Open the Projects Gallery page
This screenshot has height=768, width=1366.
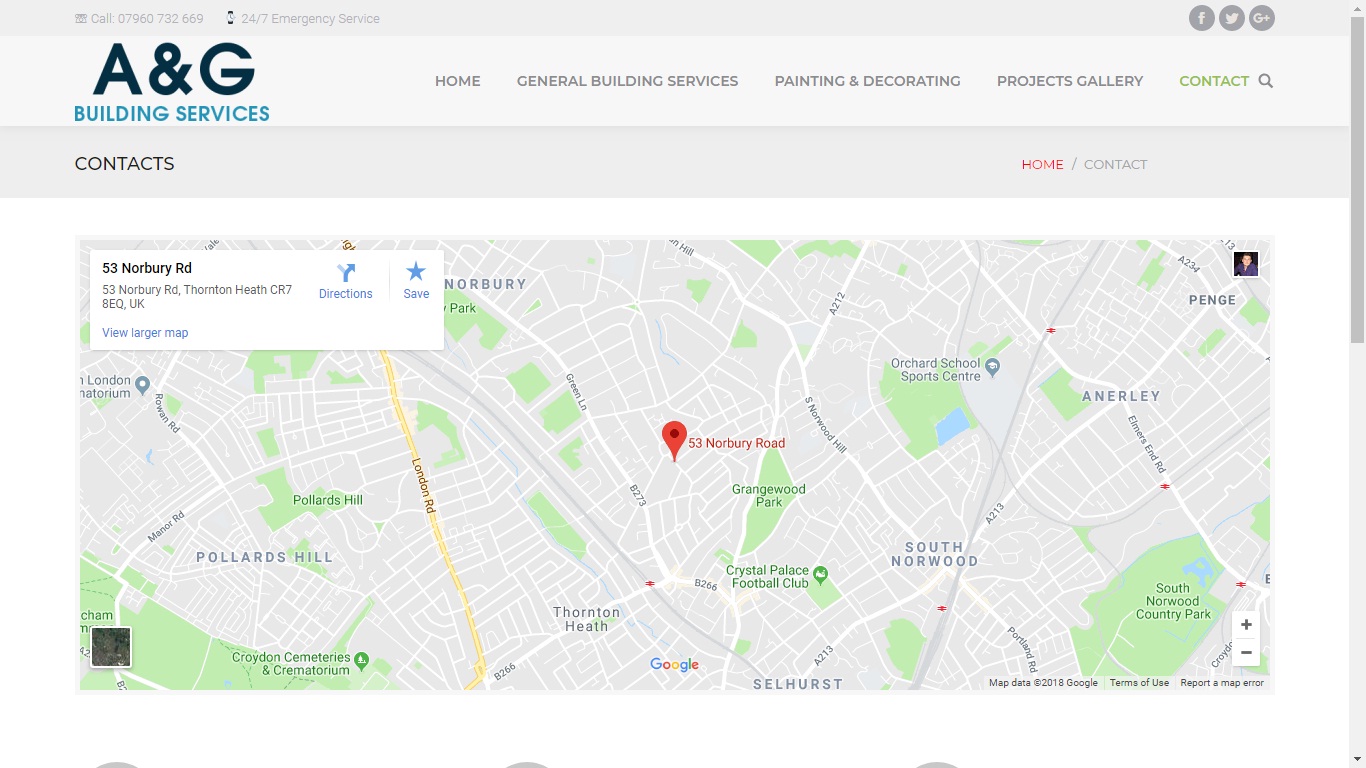pos(1069,81)
